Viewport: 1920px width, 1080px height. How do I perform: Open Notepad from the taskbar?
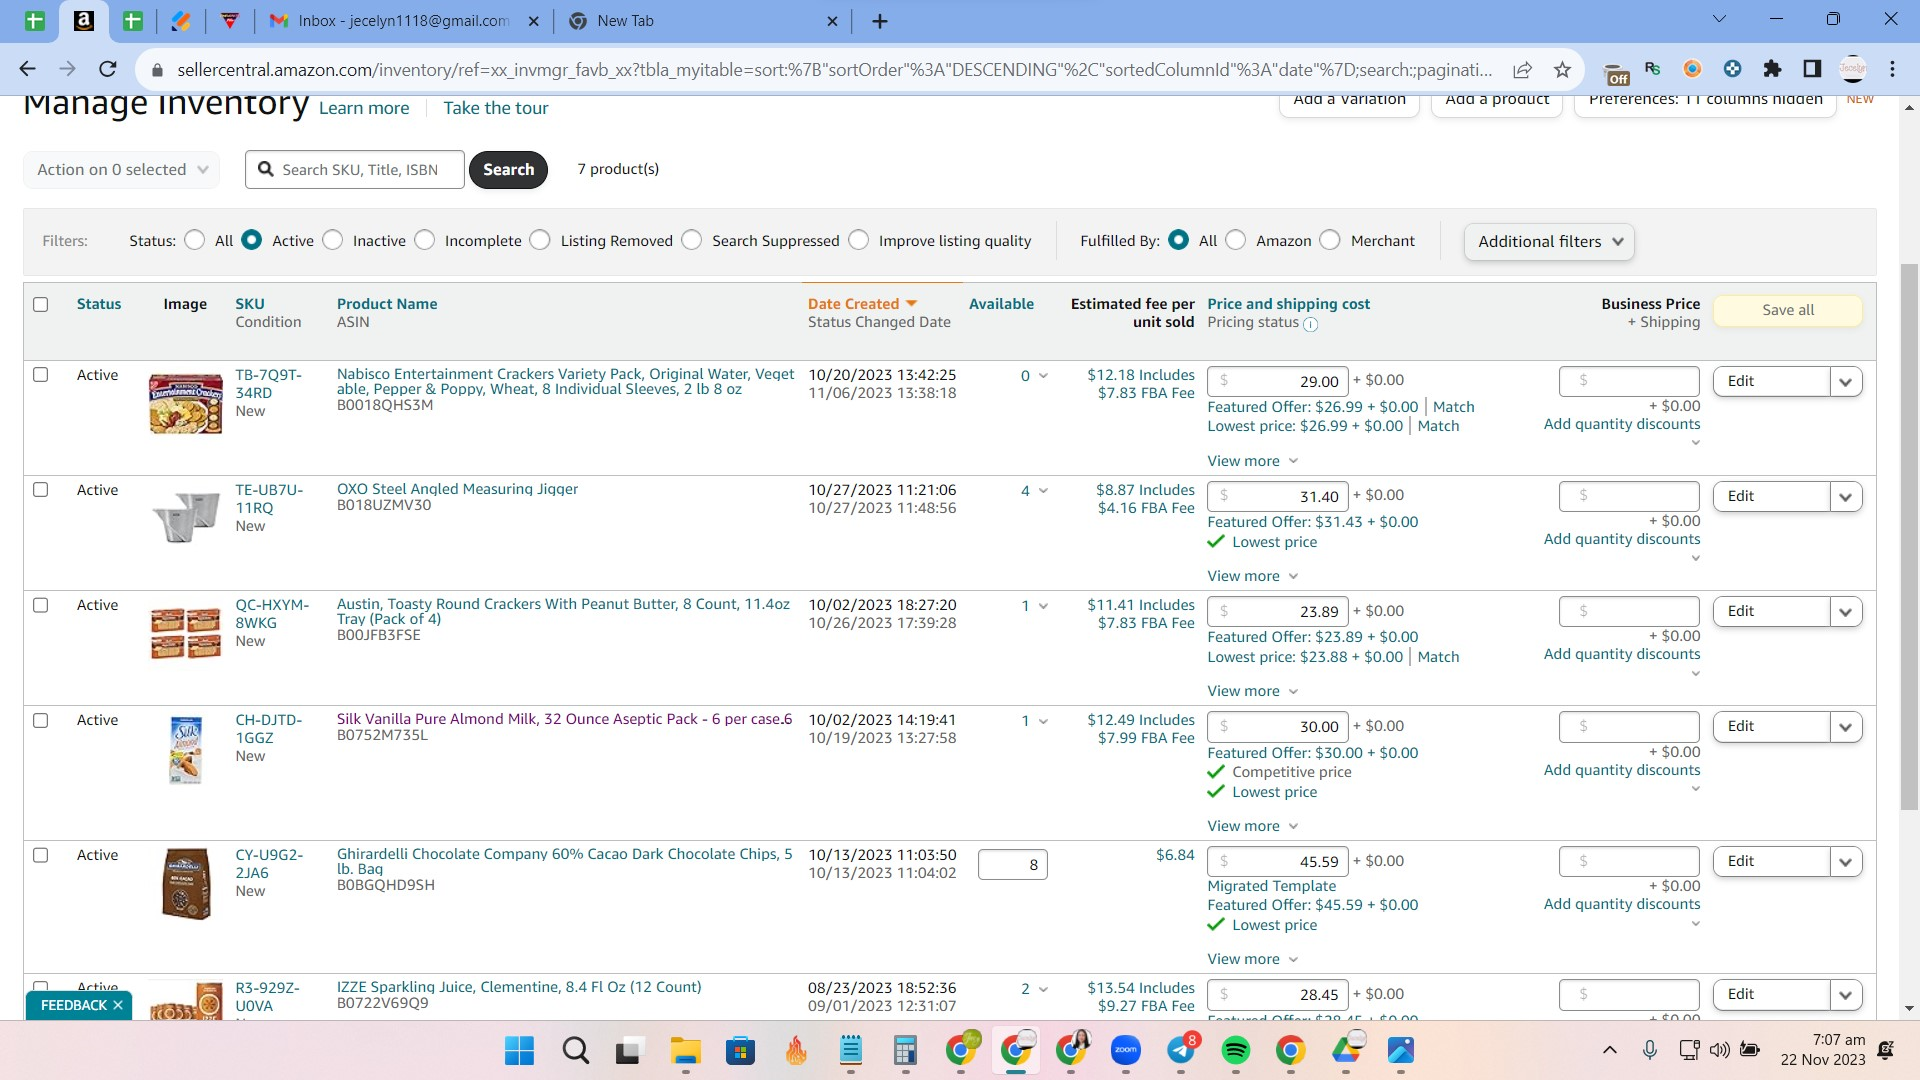[x=850, y=1050]
